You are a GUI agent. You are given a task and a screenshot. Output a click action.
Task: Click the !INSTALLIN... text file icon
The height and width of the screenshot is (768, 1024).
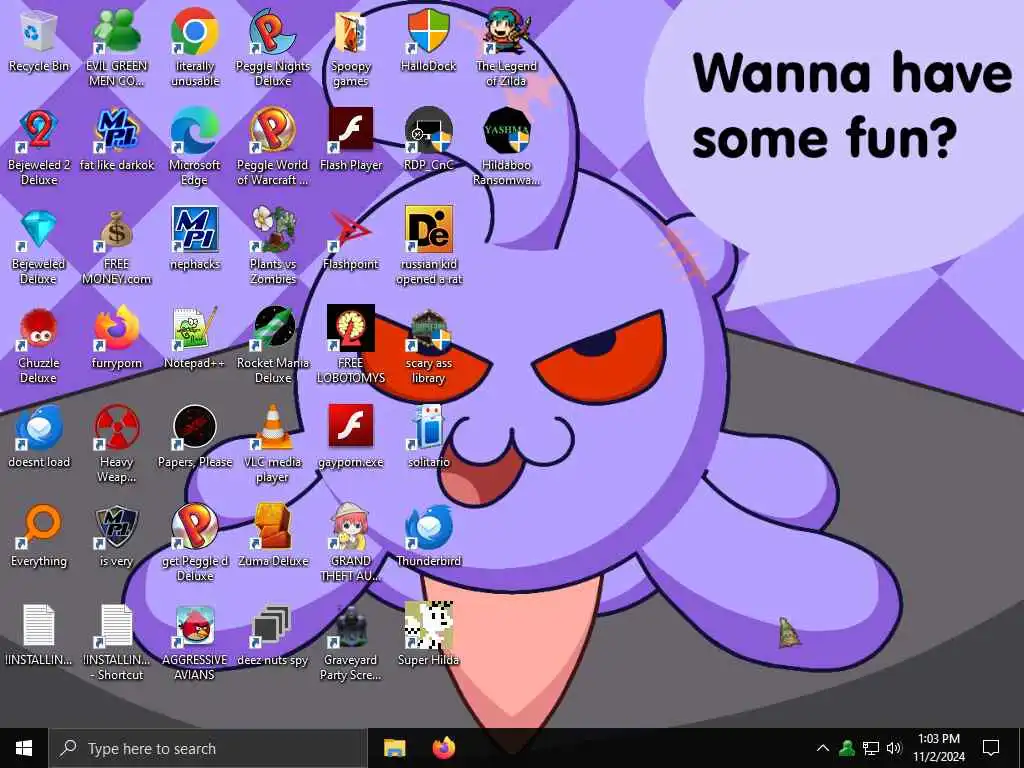pyautogui.click(x=39, y=626)
